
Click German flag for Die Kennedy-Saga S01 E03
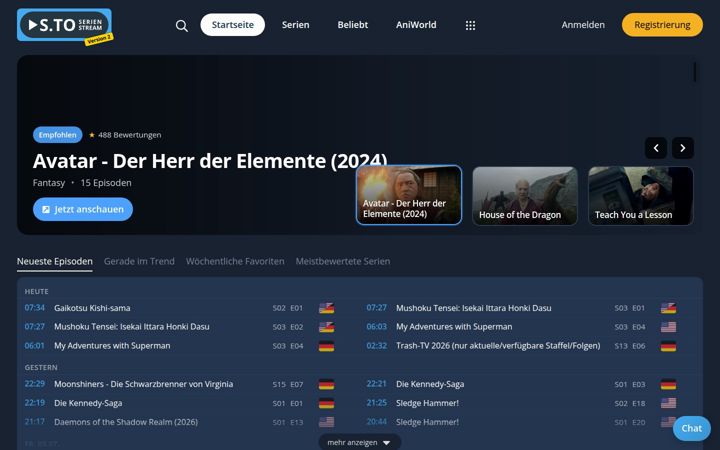pos(668,384)
